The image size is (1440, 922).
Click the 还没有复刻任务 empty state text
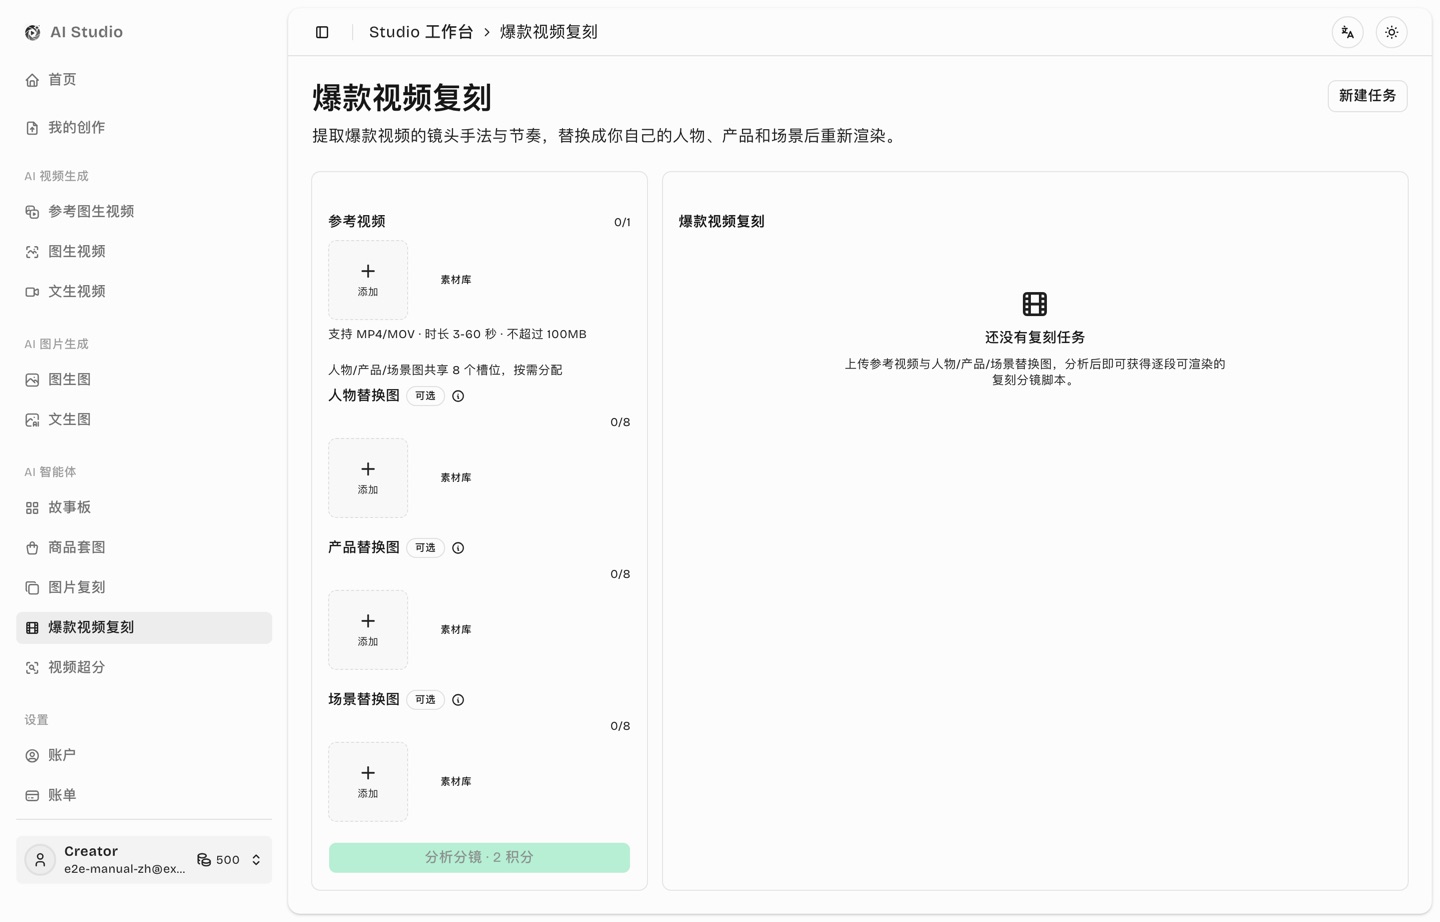point(1035,338)
